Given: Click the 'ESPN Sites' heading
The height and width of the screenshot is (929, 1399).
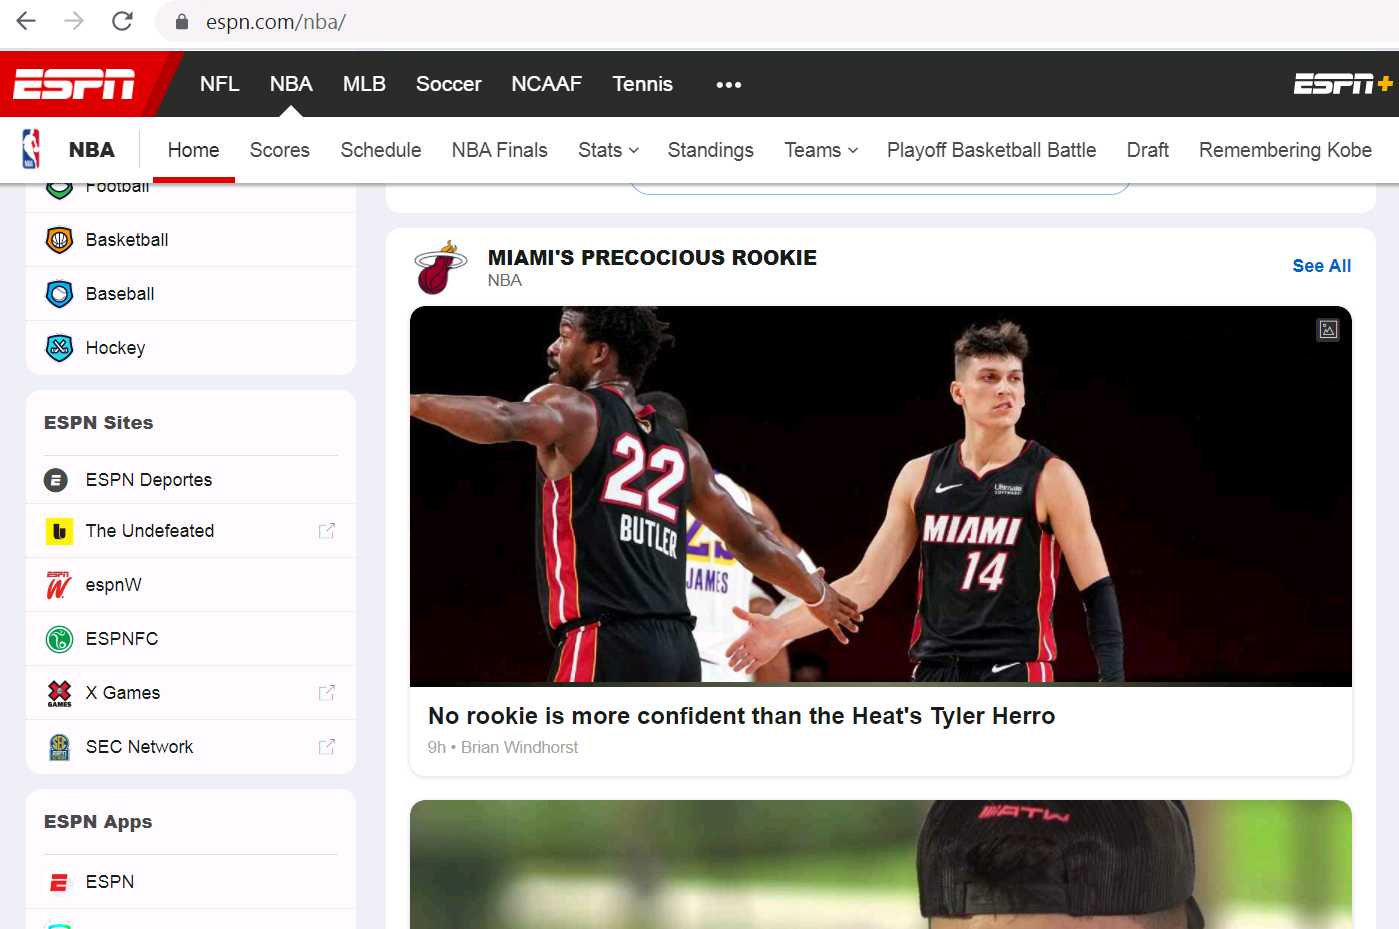Looking at the screenshot, I should point(98,423).
